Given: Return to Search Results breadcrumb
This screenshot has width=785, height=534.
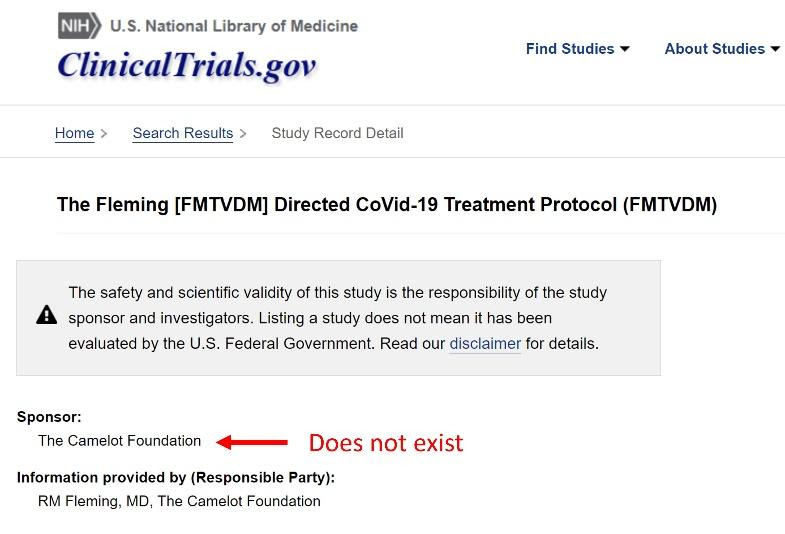Looking at the screenshot, I should coord(182,133).
